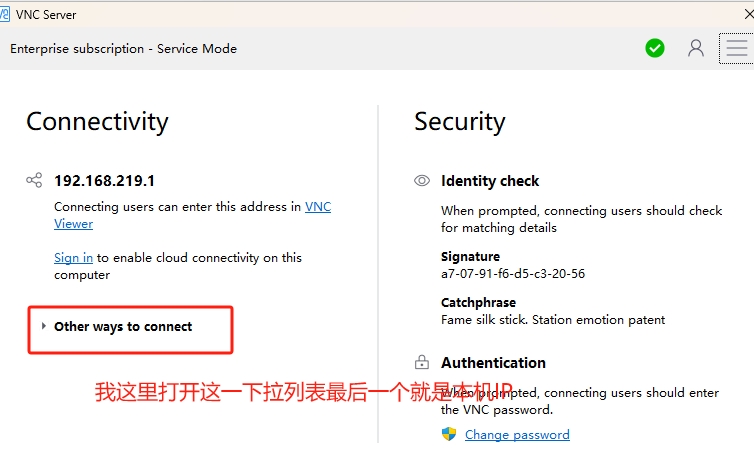Click the Identity check heading
Viewport: 754px width, 461px height.
click(490, 181)
